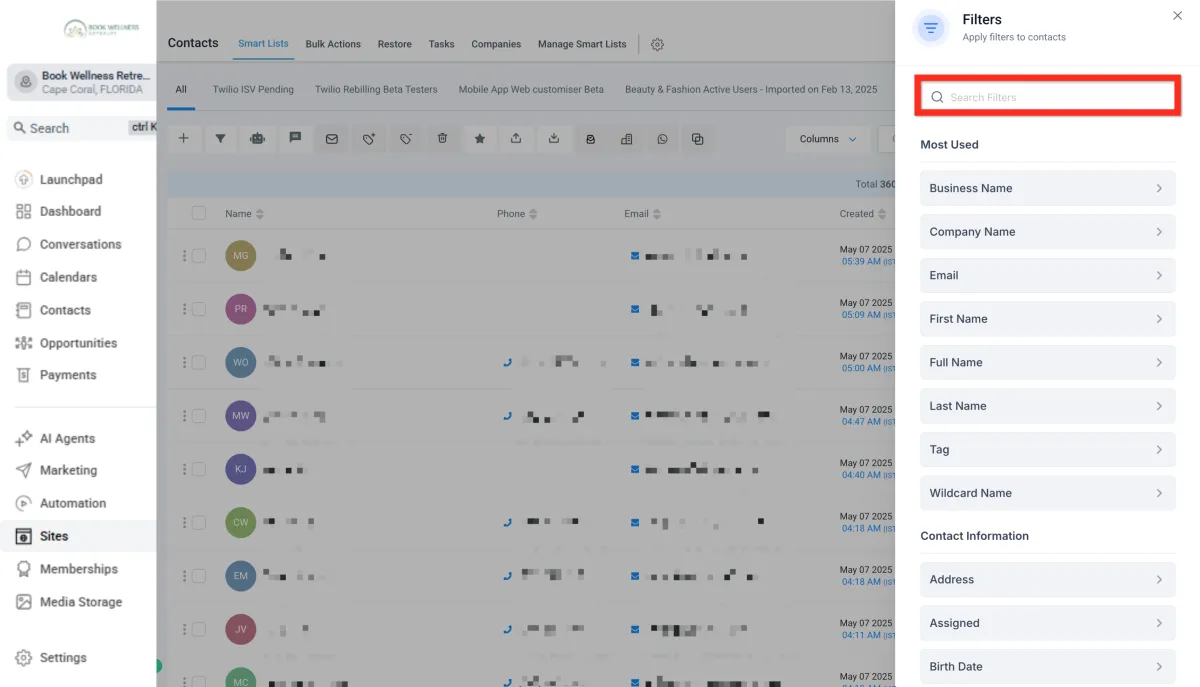The width and height of the screenshot is (1200, 687).
Task: Open Opportunities in the sidebar
Action: click(x=66, y=343)
